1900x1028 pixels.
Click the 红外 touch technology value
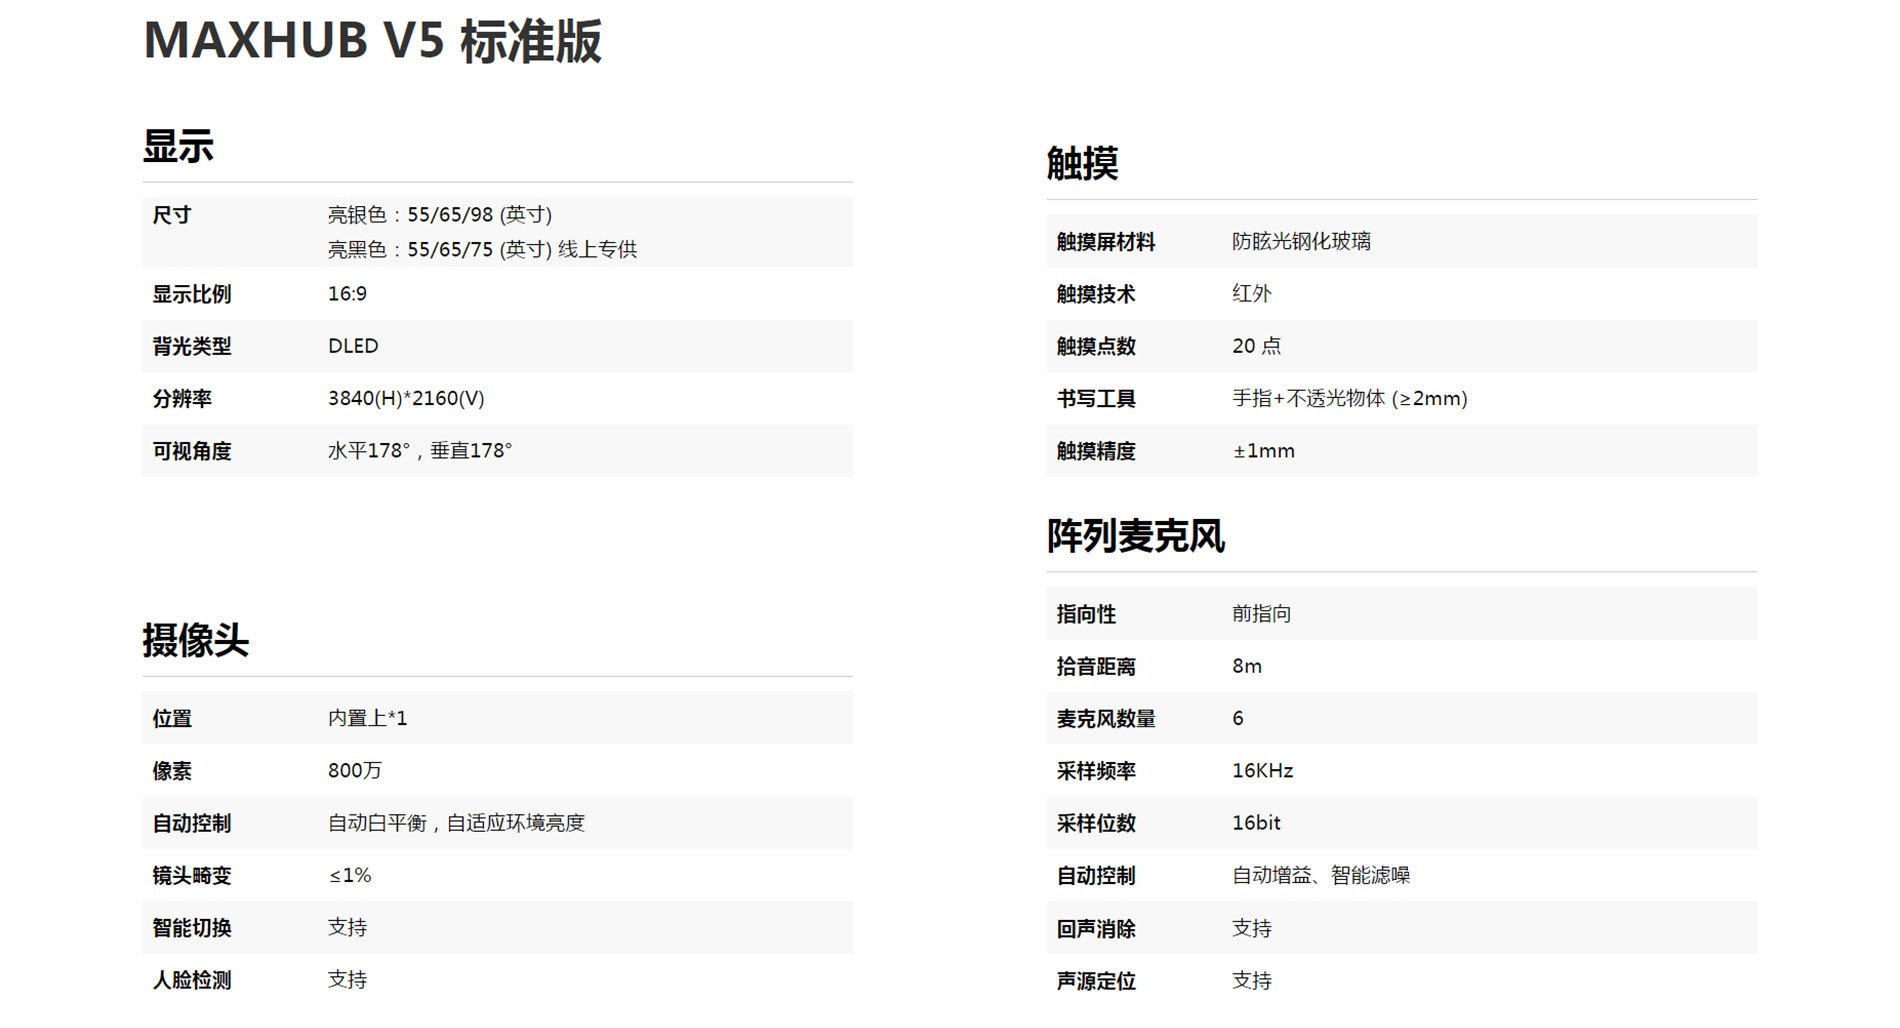click(x=1252, y=294)
